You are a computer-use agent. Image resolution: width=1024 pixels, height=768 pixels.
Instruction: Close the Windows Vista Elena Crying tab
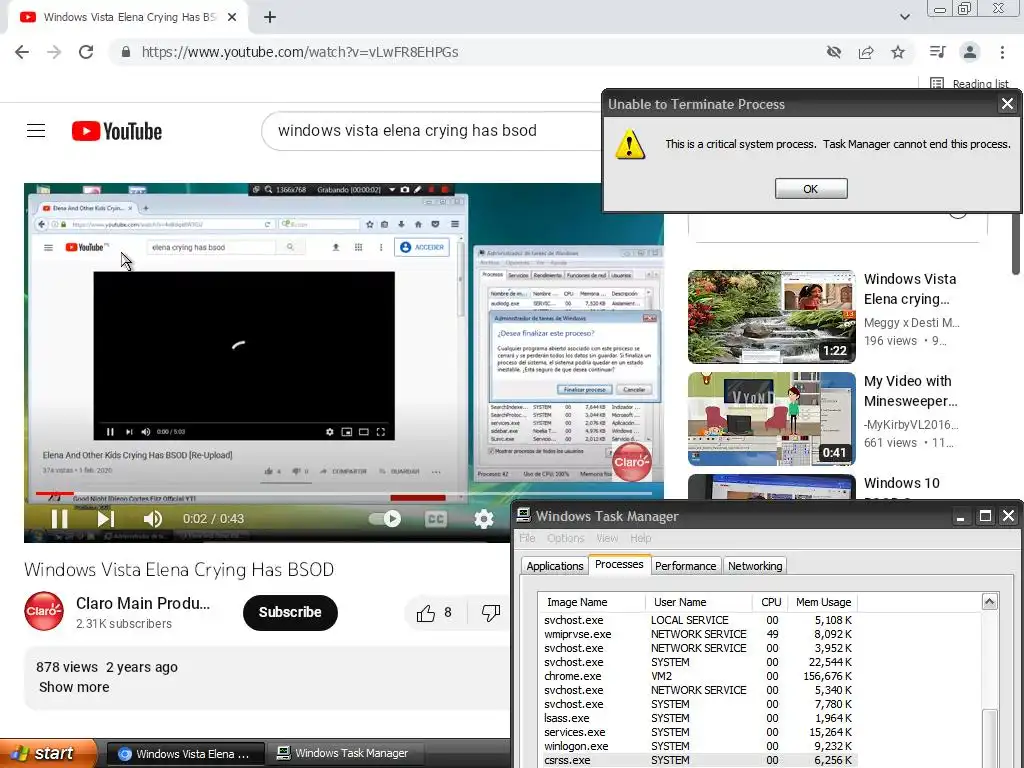[x=232, y=17]
